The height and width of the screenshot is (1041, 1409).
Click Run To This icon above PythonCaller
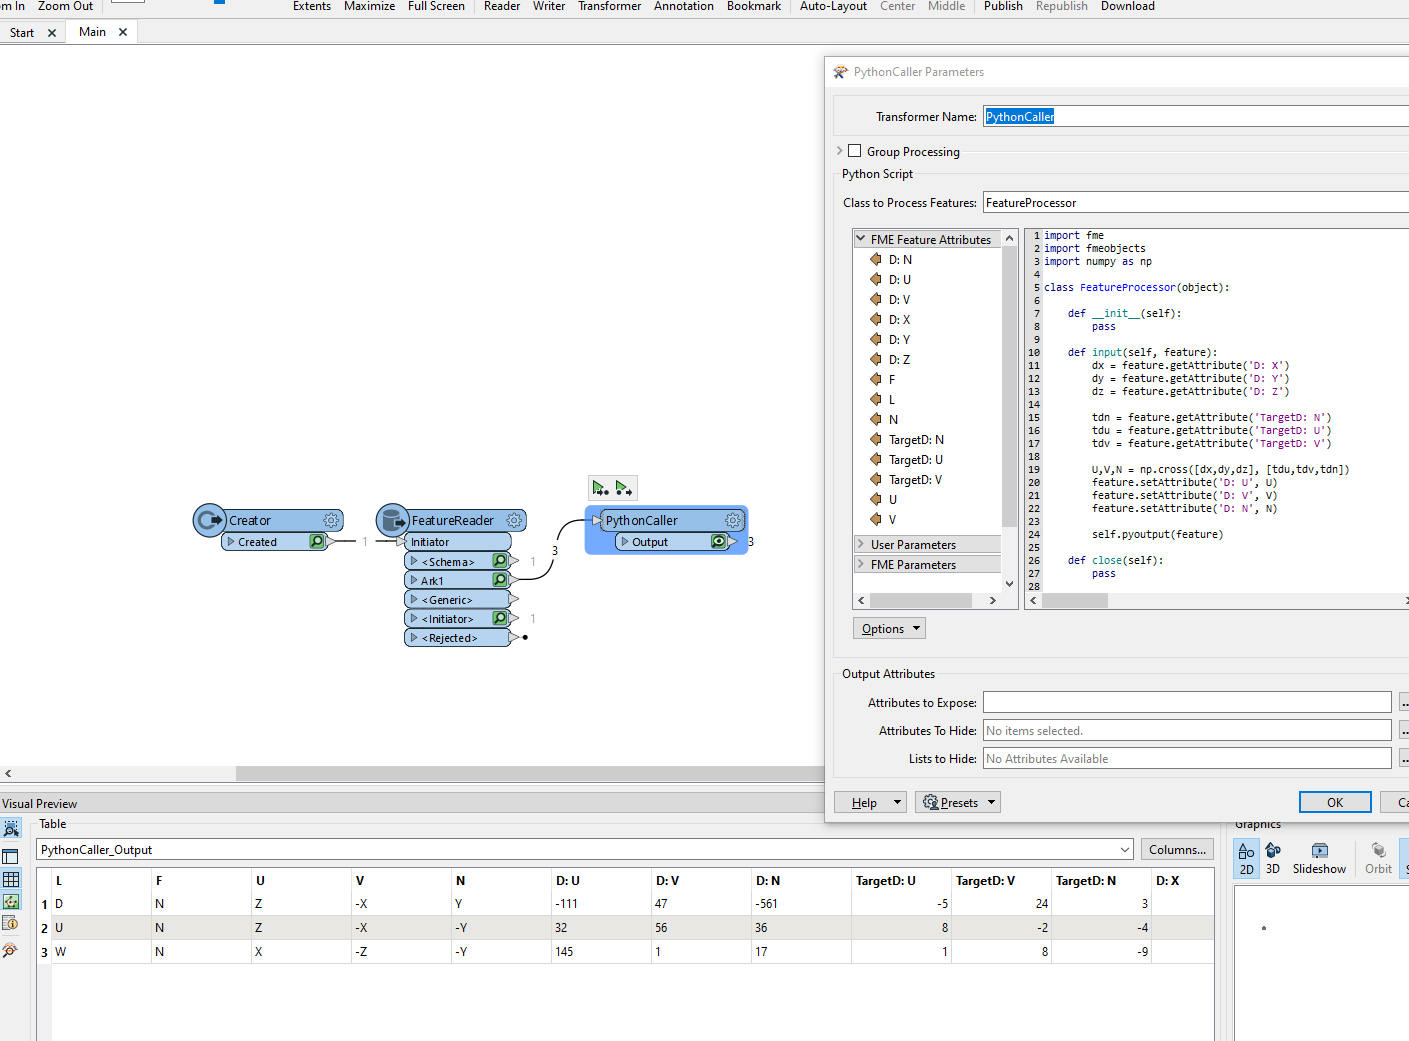coord(600,488)
